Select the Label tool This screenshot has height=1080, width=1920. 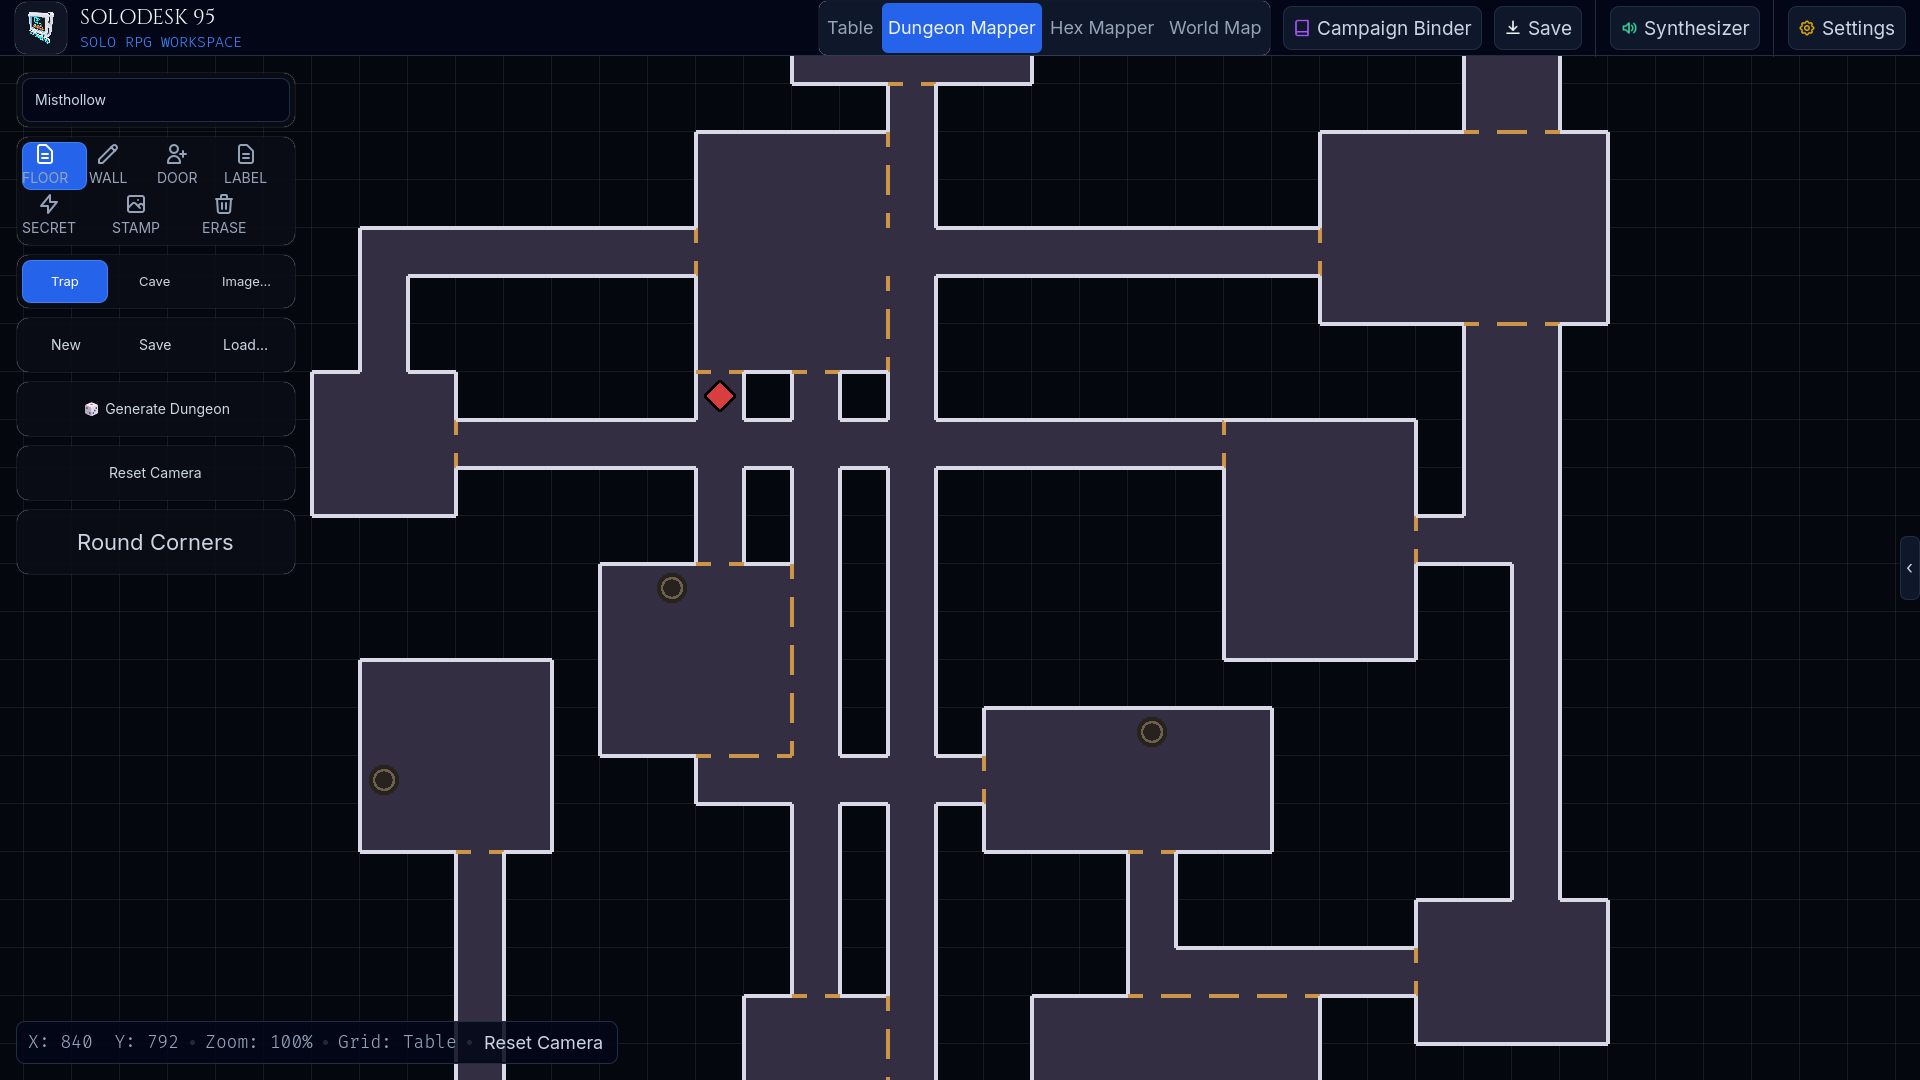[x=245, y=165]
